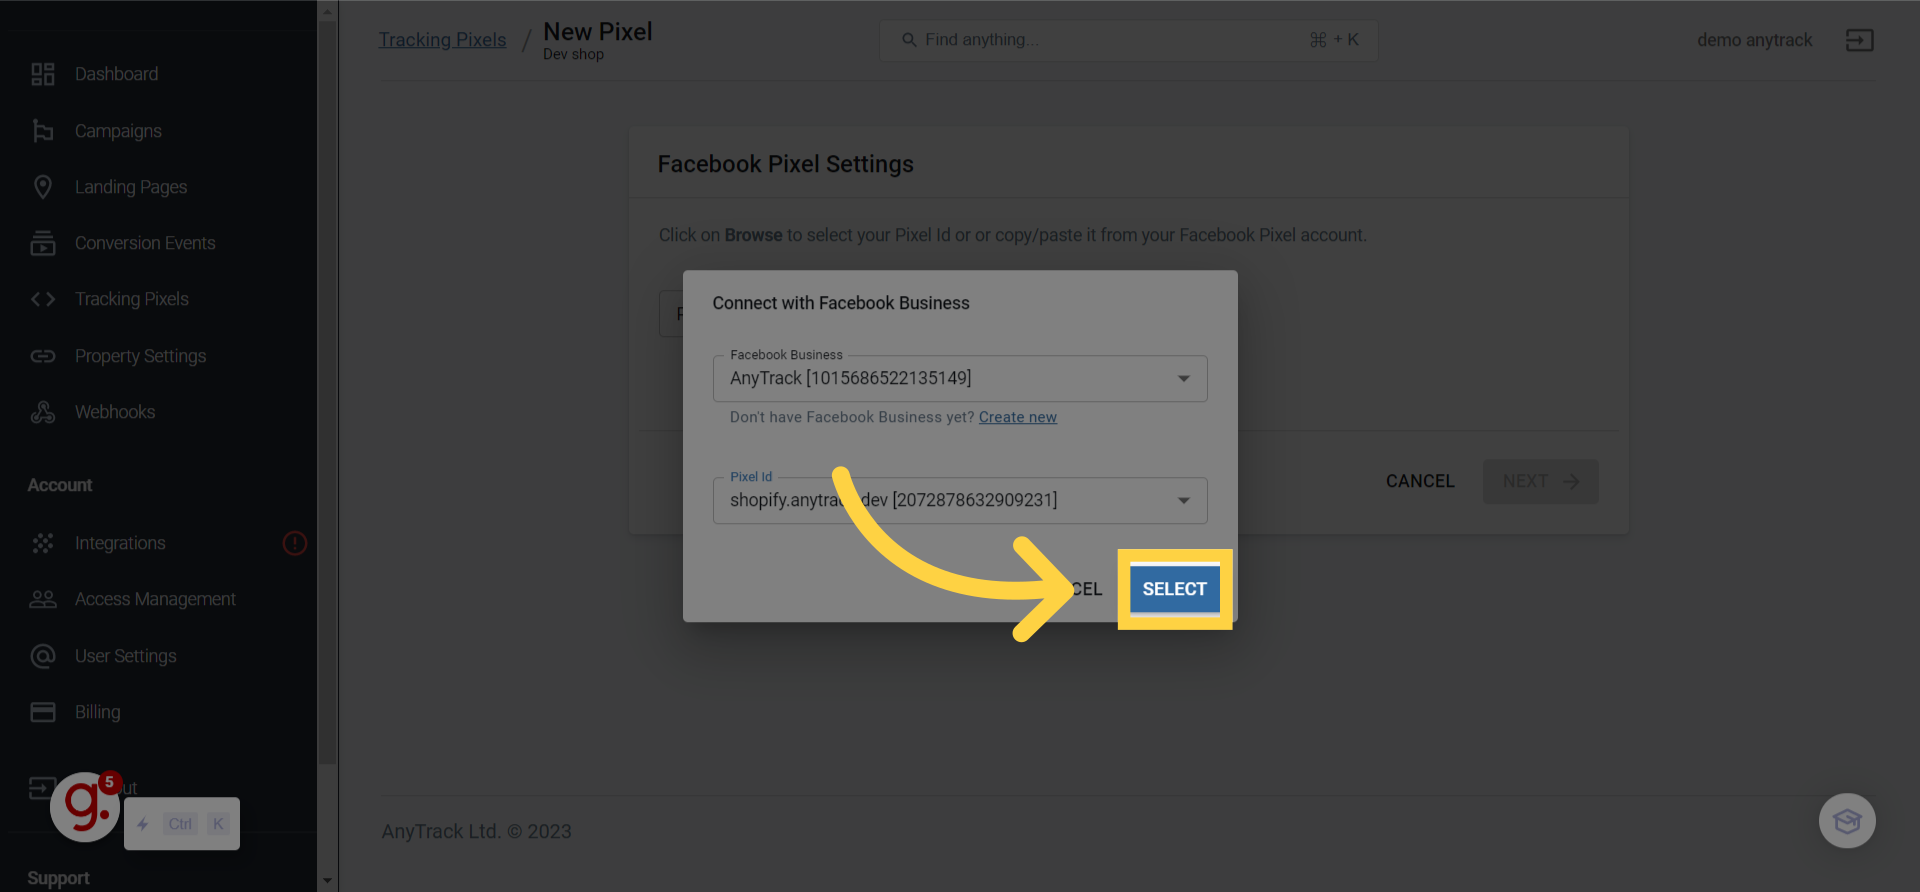This screenshot has width=1920, height=892.
Task: Click the Landing Pages pin icon
Action: pyautogui.click(x=42, y=187)
